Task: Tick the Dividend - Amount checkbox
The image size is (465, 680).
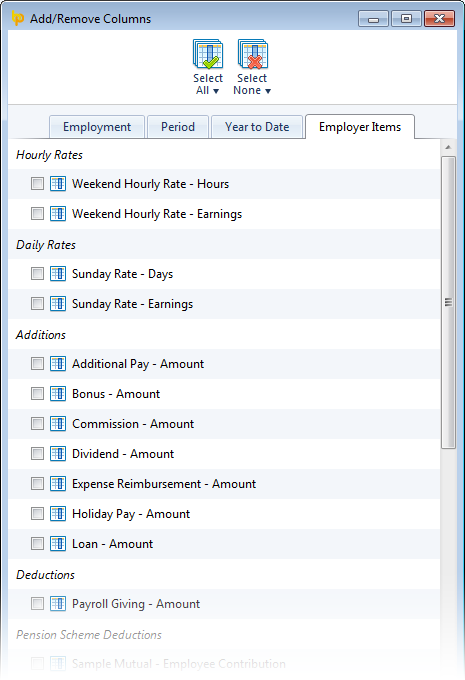Action: (37, 454)
